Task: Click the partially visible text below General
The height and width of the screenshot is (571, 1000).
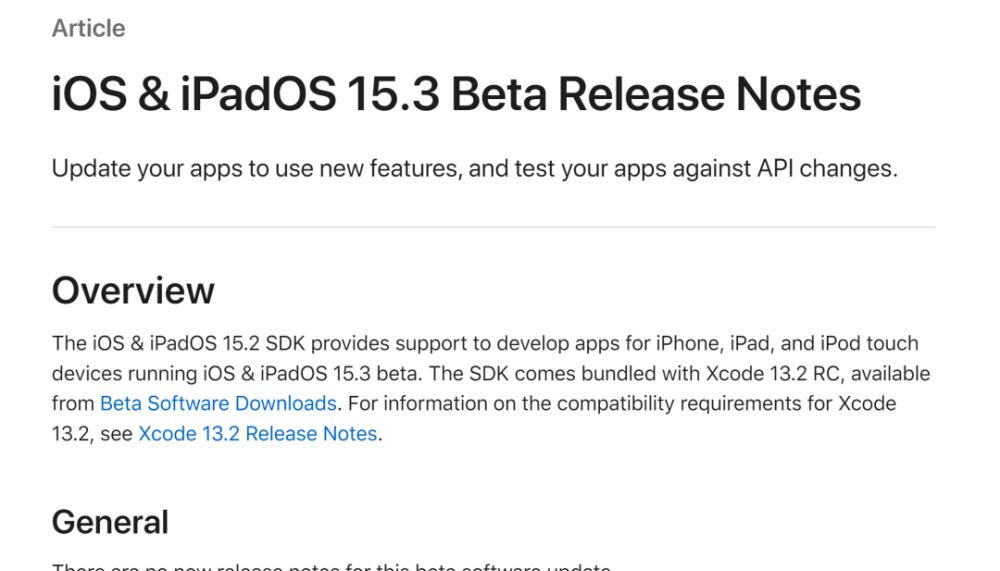Action: tap(332, 567)
